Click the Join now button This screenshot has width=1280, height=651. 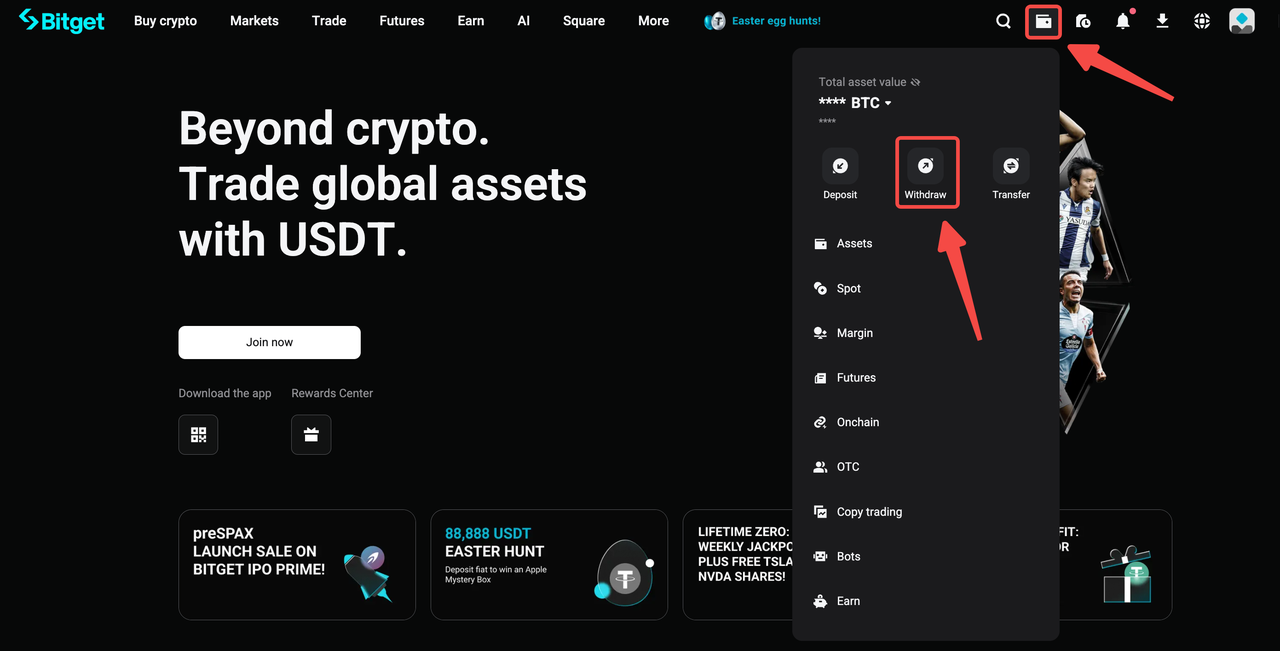point(269,342)
